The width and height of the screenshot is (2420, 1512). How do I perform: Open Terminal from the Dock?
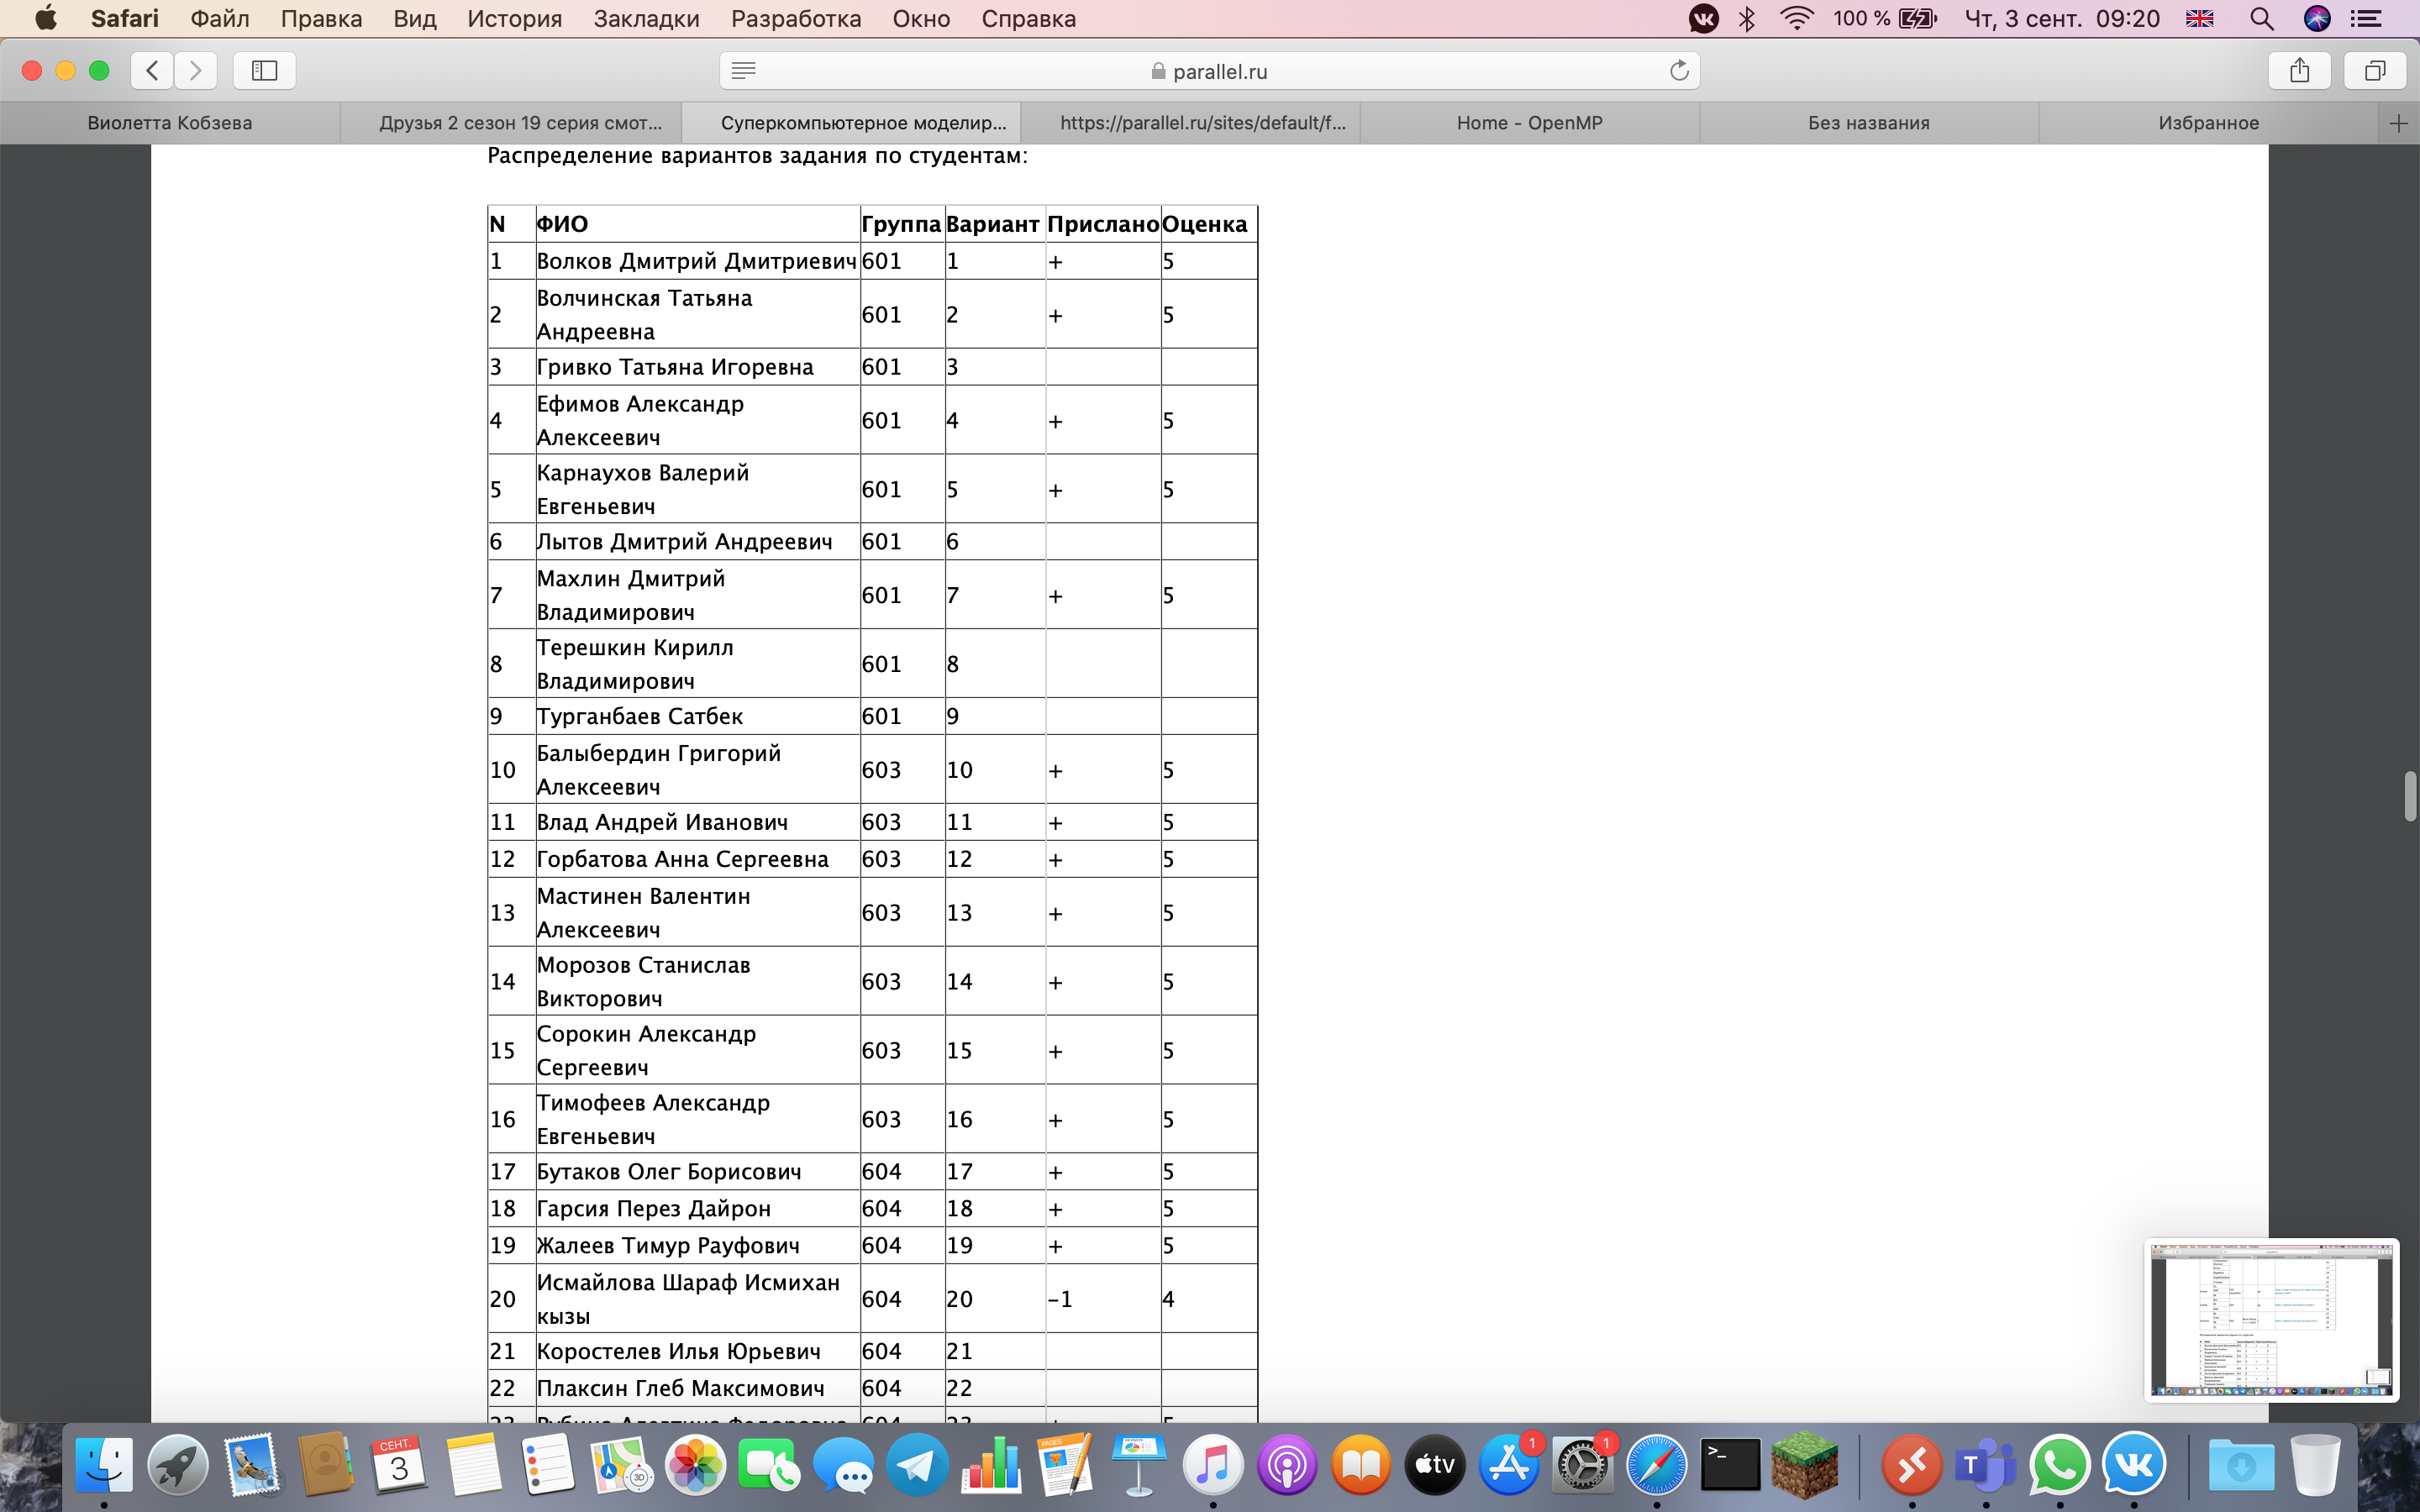click(x=1730, y=1465)
